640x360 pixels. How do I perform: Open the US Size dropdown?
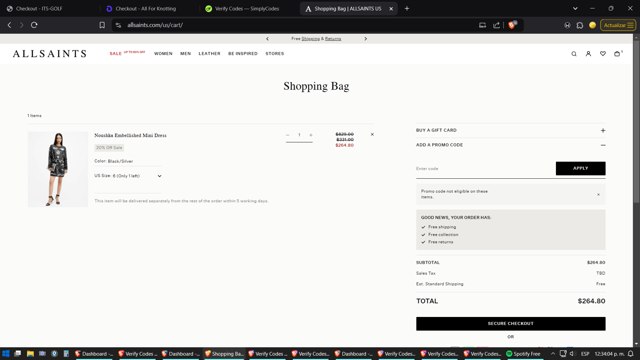[x=128, y=176]
